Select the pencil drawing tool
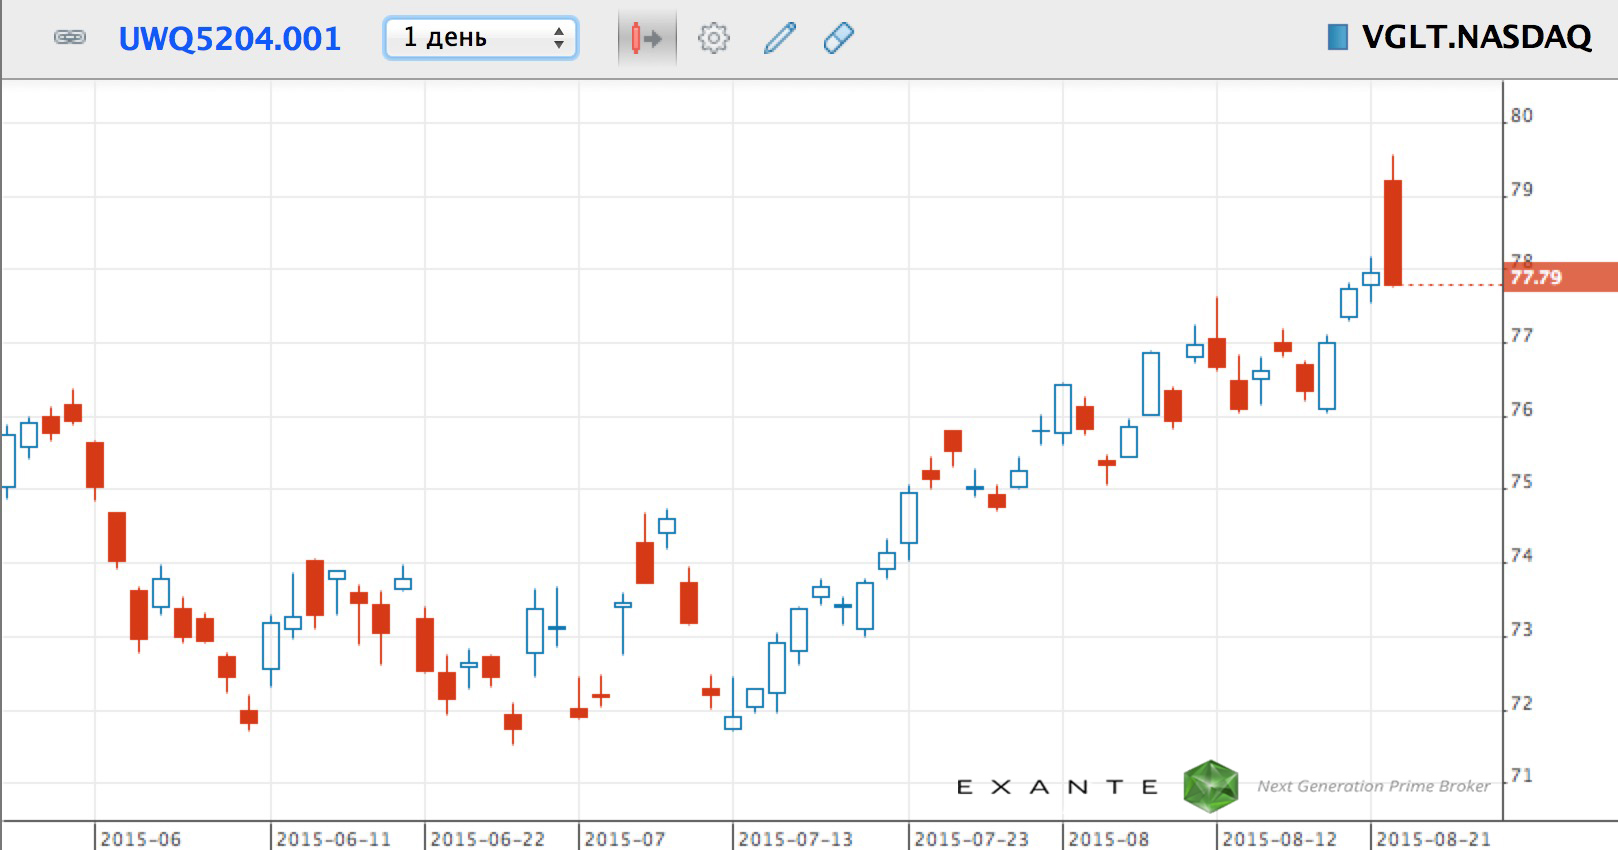Viewport: 1618px width, 850px height. point(779,39)
